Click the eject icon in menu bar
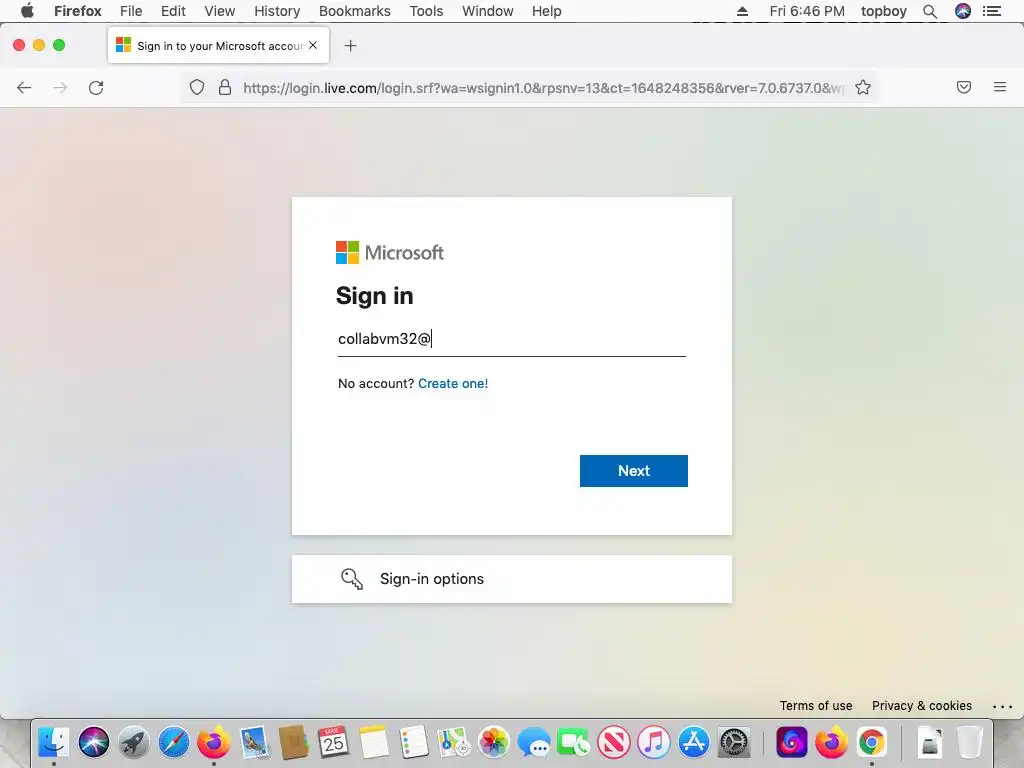This screenshot has width=1024, height=768. 743,11
